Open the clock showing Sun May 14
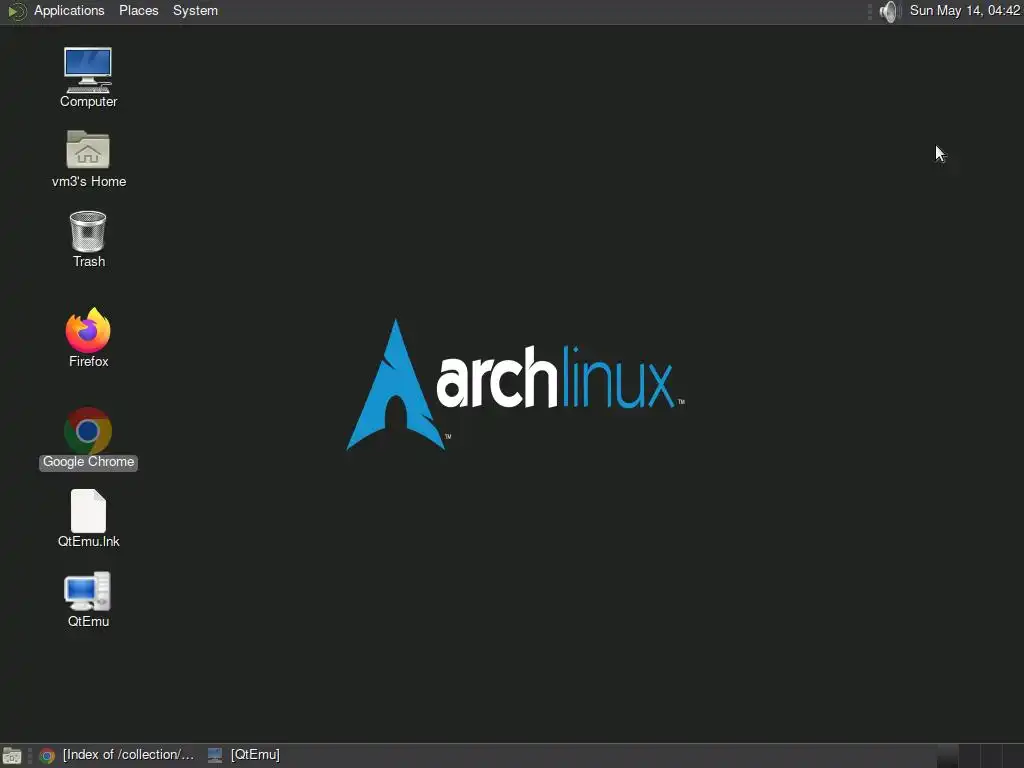 pos(965,11)
